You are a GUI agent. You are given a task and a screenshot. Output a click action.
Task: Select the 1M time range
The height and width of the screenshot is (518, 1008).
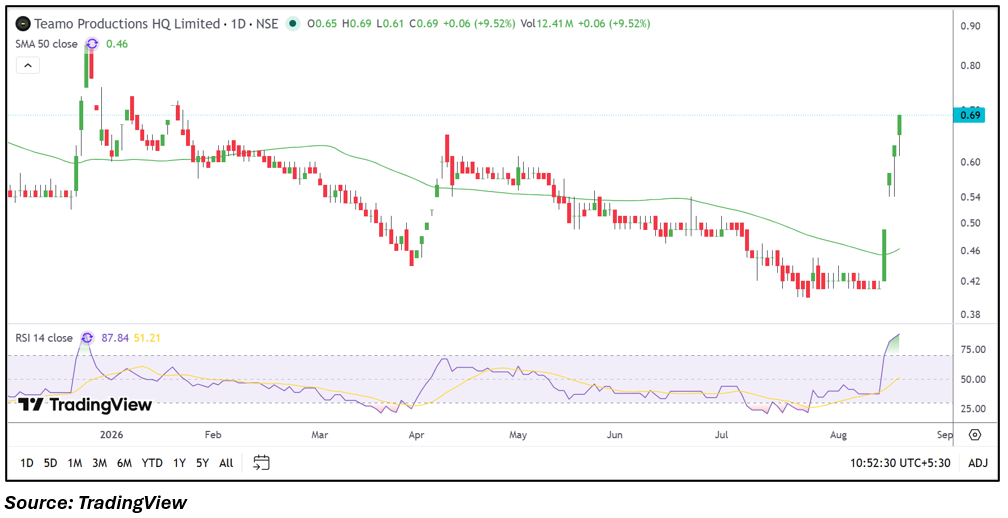[x=75, y=463]
